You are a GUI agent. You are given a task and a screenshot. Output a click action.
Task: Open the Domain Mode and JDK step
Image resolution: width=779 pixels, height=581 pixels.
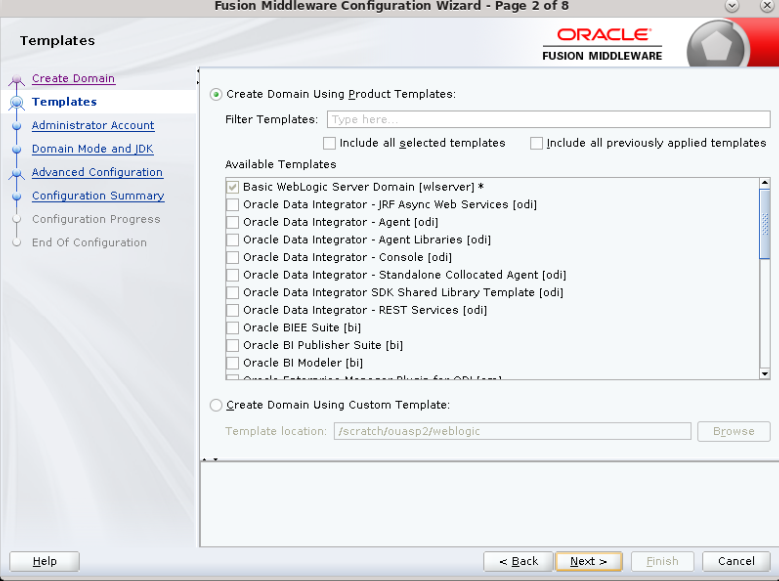tap(92, 149)
